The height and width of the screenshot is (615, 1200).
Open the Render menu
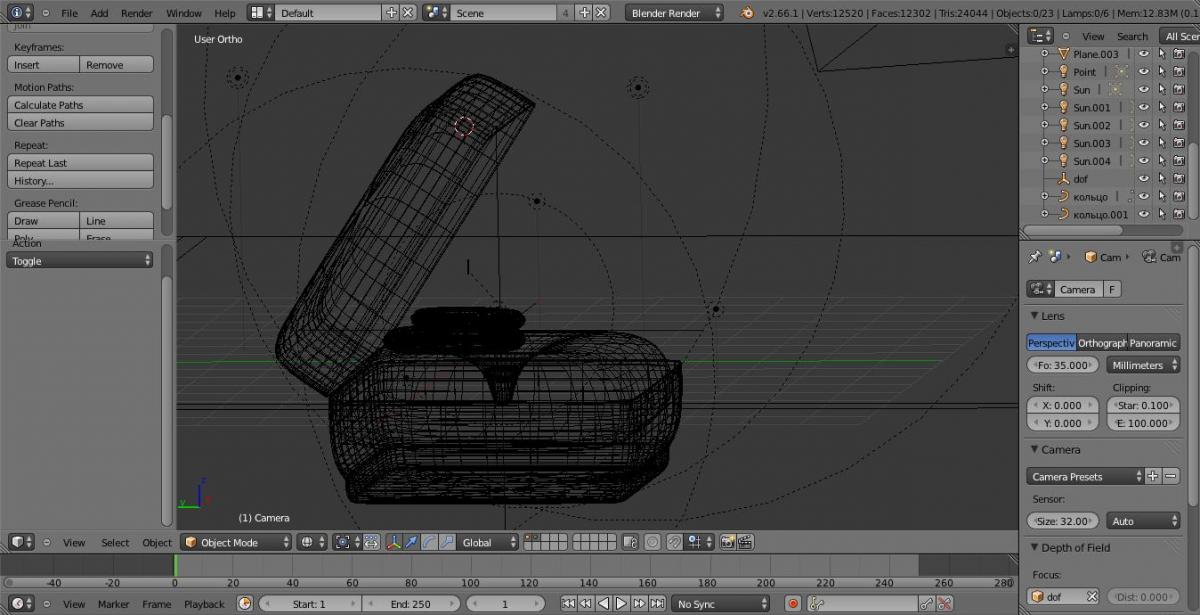[x=137, y=13]
